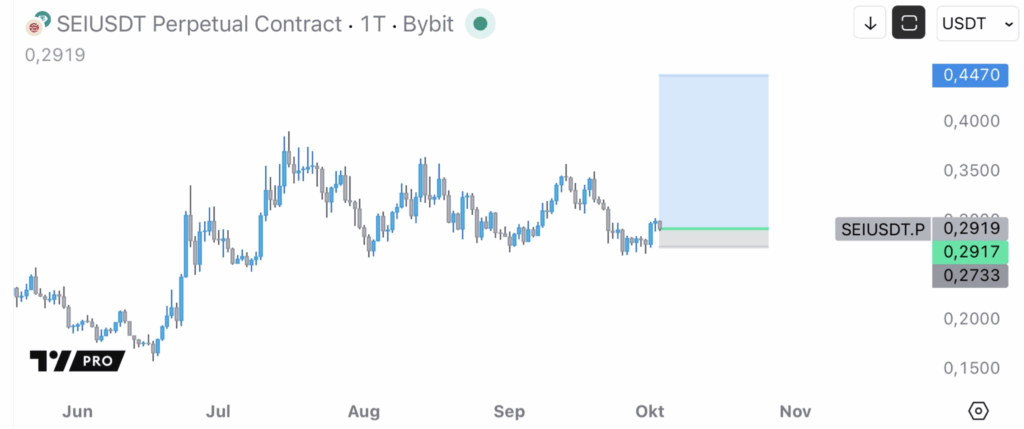The width and height of the screenshot is (1024, 429).
Task: Click the SEI coin logo icon
Action: (39, 23)
